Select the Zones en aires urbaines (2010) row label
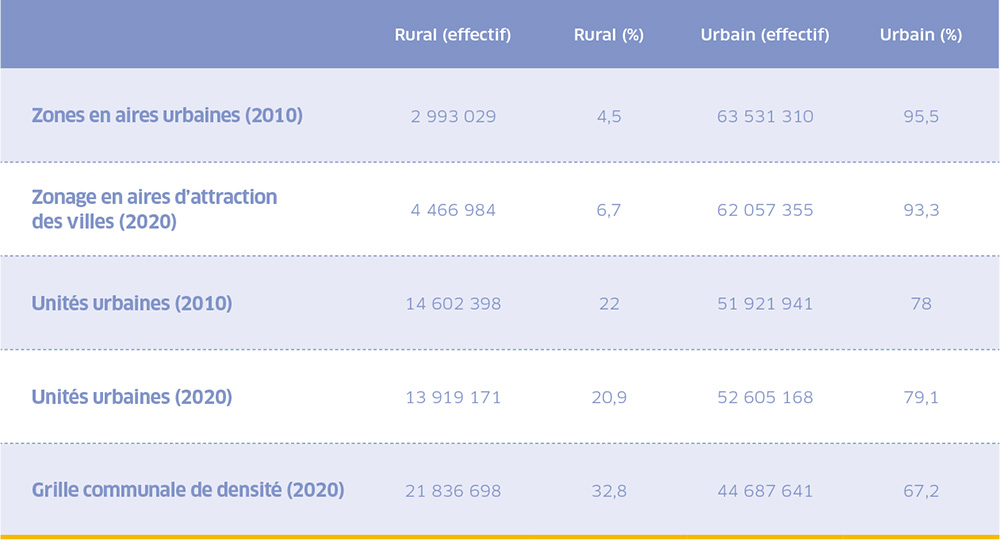Screen dimensions: 1000x542 [167, 115]
